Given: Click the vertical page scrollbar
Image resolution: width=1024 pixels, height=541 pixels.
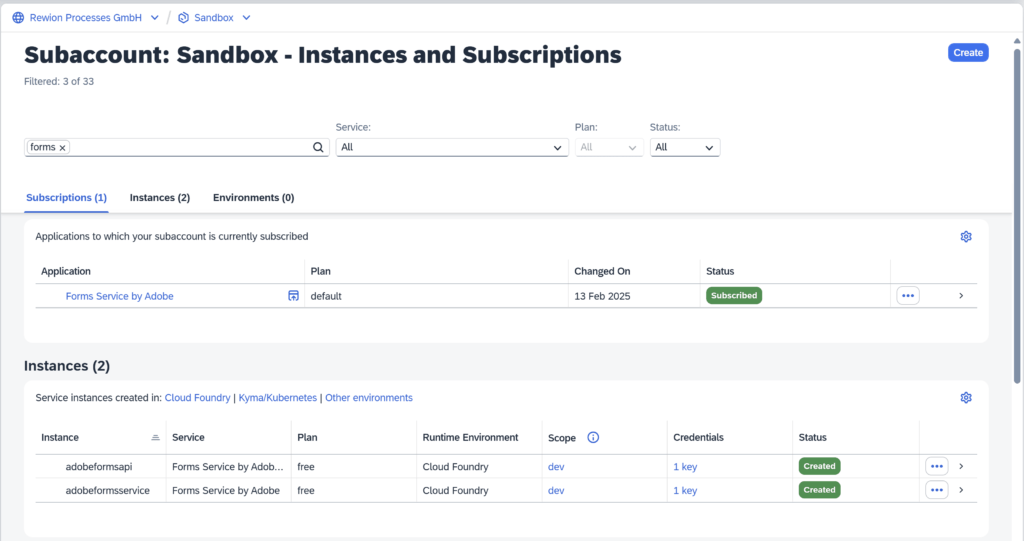Looking at the screenshot, I should click(1017, 216).
